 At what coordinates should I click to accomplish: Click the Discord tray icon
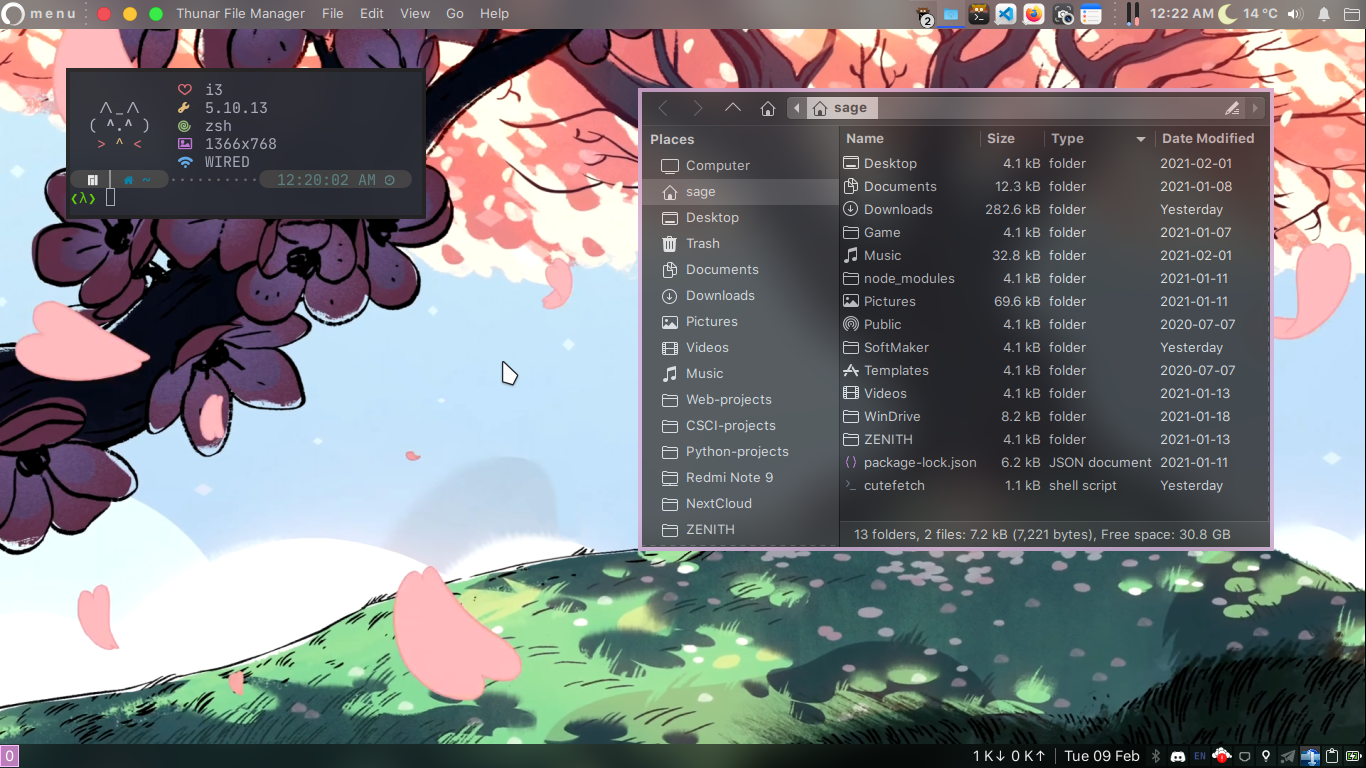[1178, 756]
